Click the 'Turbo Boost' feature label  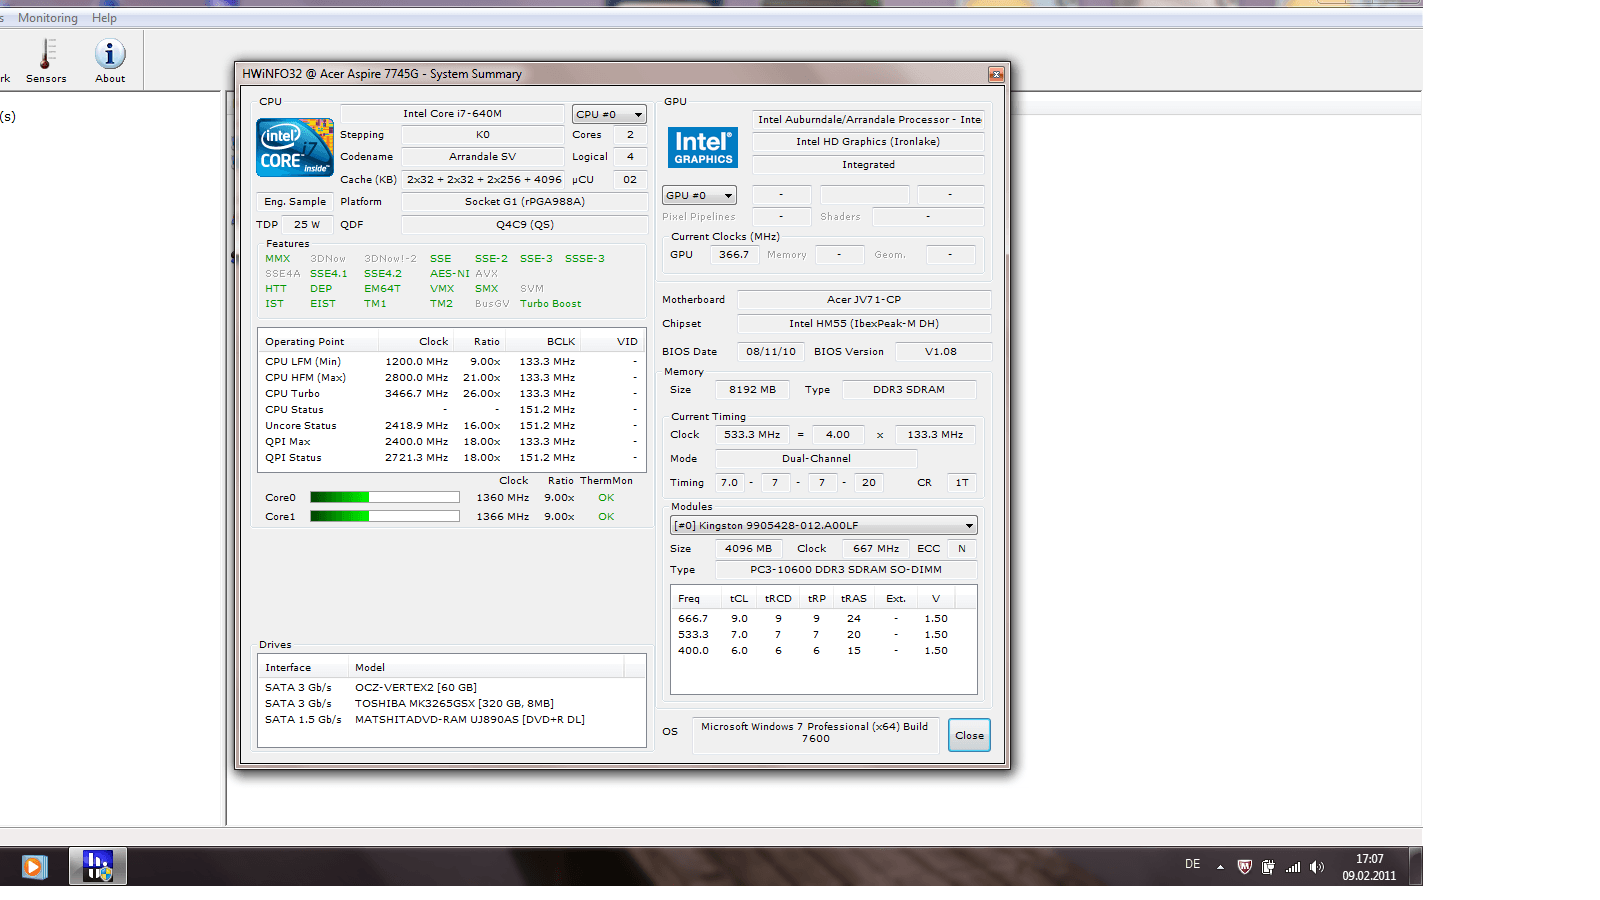pos(550,304)
